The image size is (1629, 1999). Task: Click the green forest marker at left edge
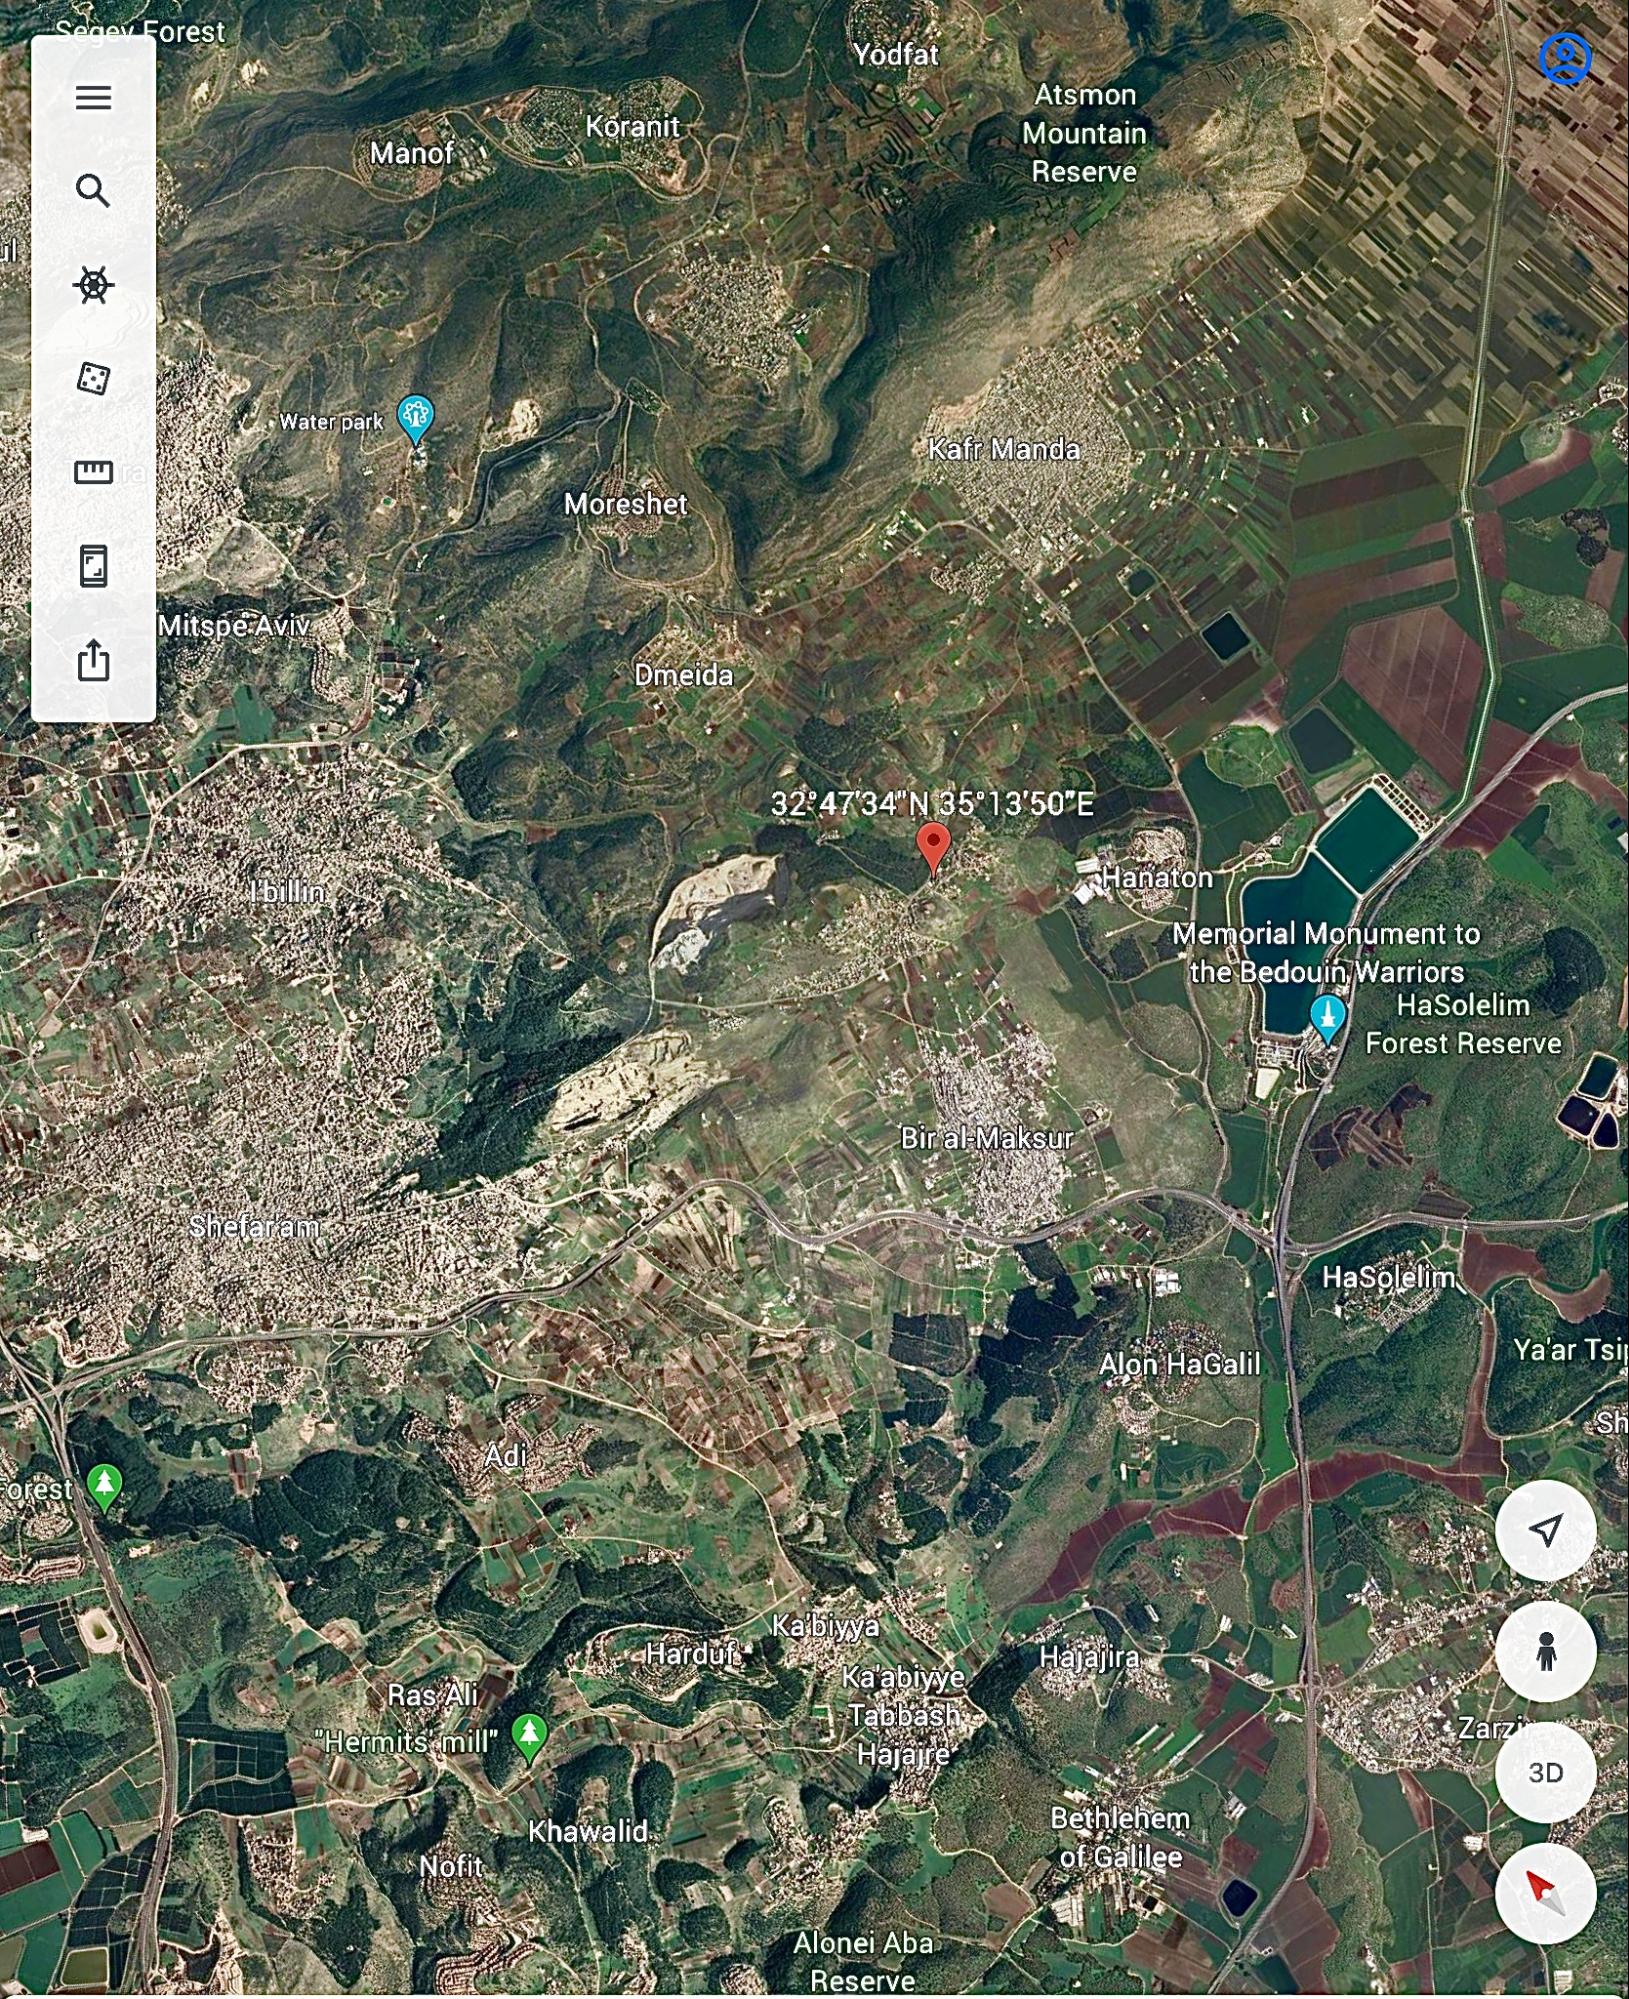[104, 1484]
